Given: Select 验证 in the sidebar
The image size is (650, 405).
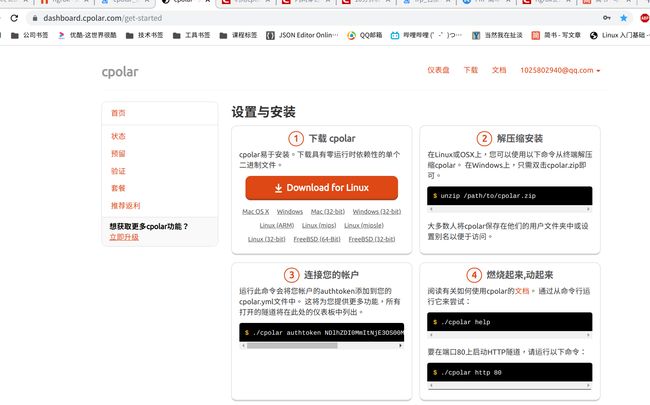Looking at the screenshot, I should (118, 171).
